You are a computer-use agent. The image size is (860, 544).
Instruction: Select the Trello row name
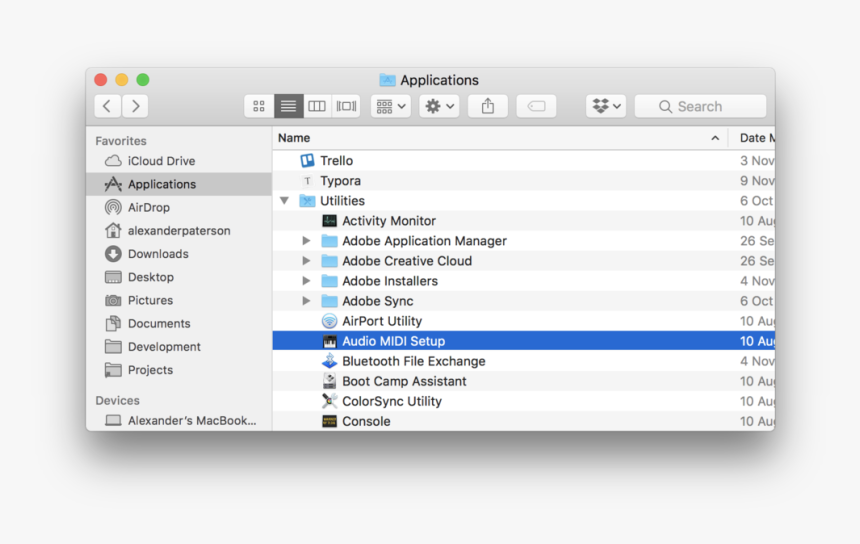click(336, 161)
